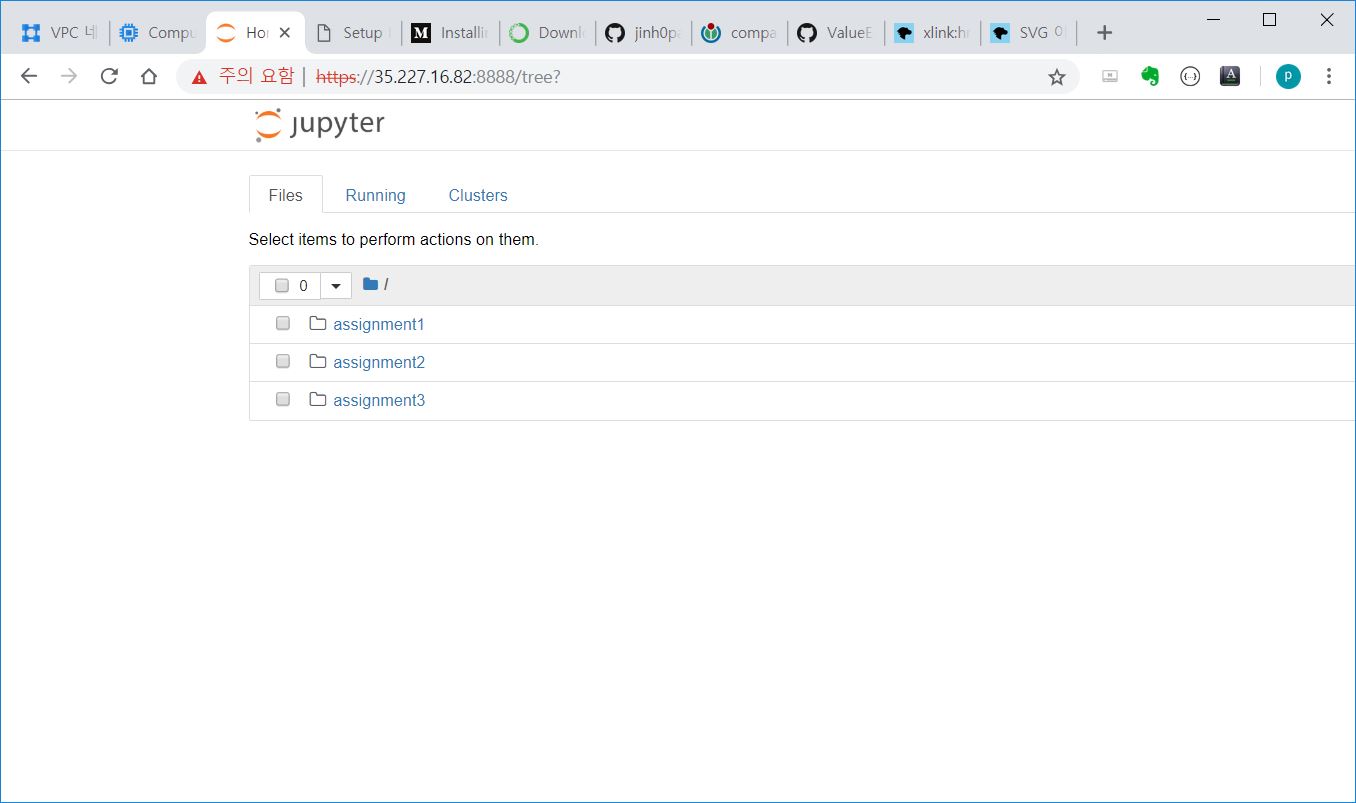This screenshot has width=1356, height=803.
Task: Minimize the browser window
Action: point(1214,19)
